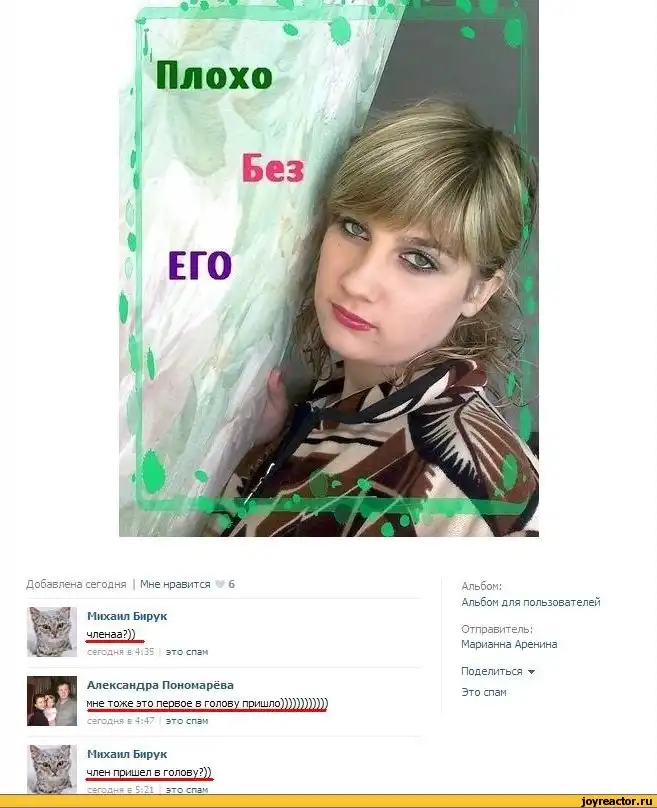Open Александра Пономарёва's family avatar
Image resolution: width=657 pixels, height=808 pixels.
[52, 701]
